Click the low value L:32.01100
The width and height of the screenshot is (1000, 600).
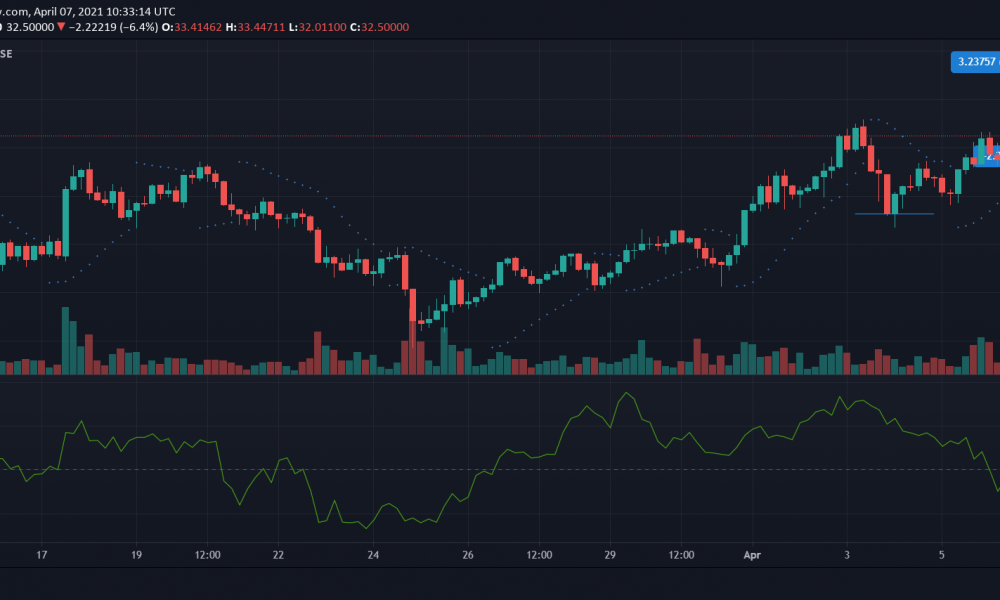318,27
